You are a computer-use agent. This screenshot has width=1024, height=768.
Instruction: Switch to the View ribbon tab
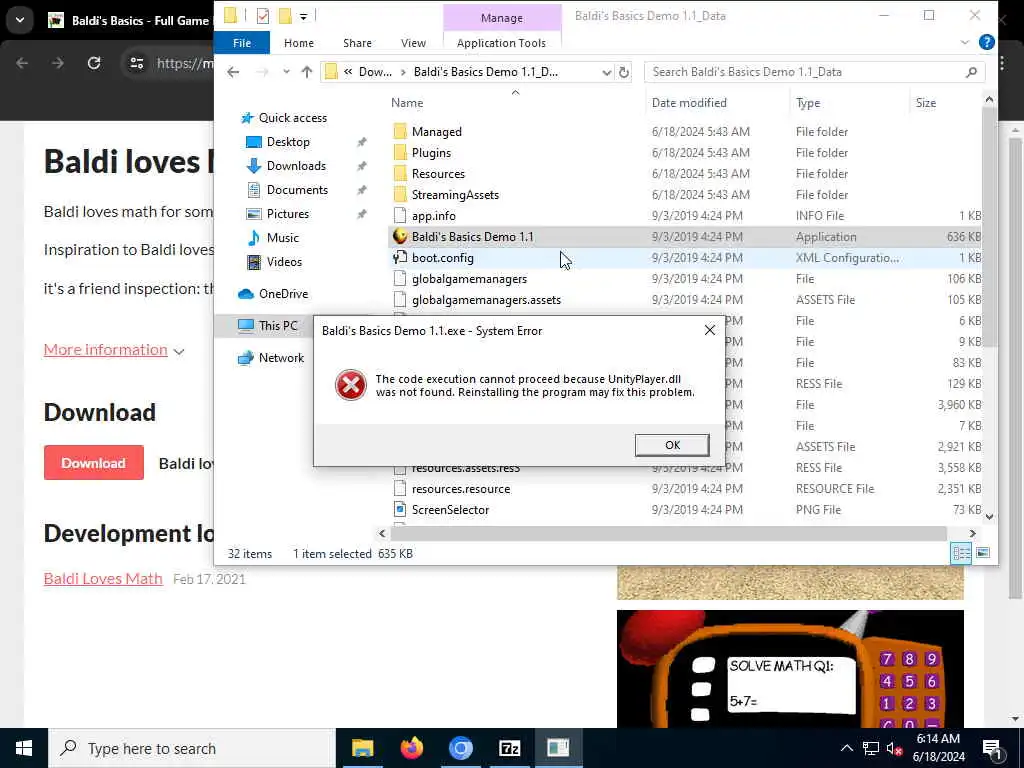pyautogui.click(x=413, y=42)
